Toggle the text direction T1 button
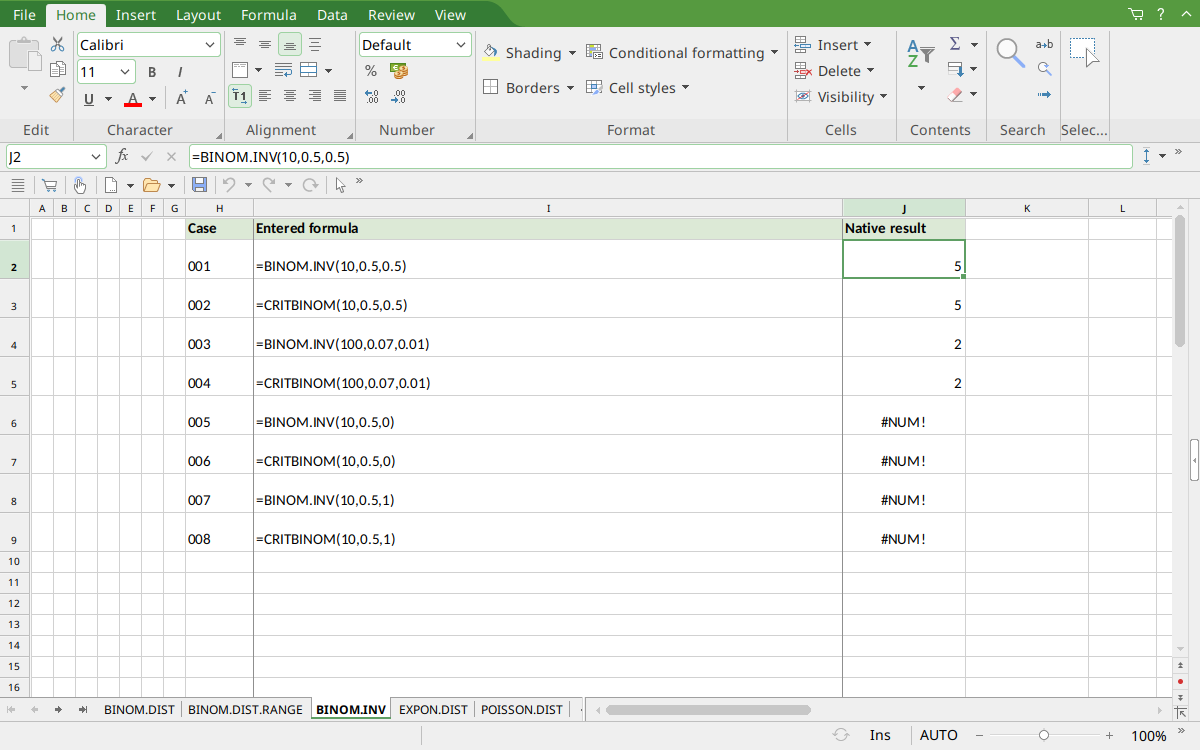The image size is (1200, 750). point(240,96)
